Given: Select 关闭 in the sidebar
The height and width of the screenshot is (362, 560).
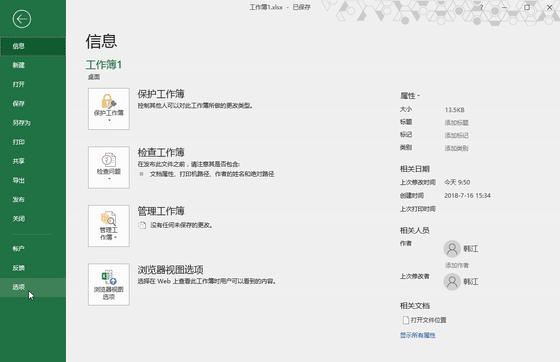Looking at the screenshot, I should [x=33, y=218].
